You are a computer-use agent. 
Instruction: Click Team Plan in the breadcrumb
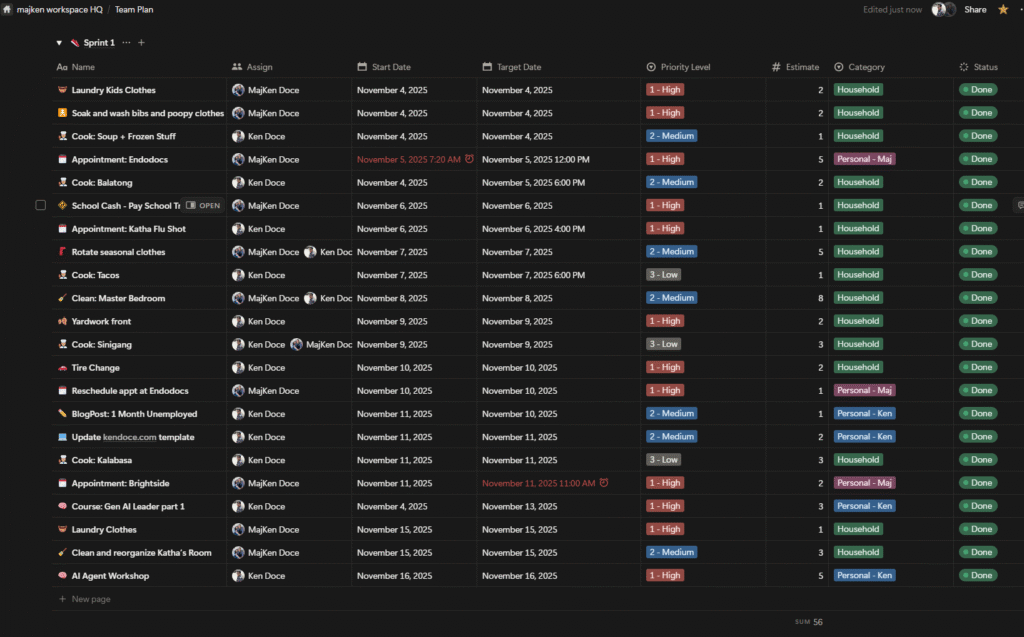tap(134, 9)
